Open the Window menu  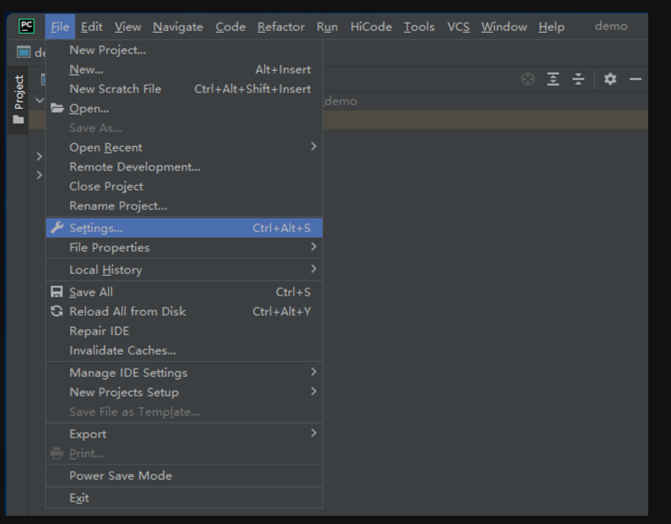pos(504,27)
